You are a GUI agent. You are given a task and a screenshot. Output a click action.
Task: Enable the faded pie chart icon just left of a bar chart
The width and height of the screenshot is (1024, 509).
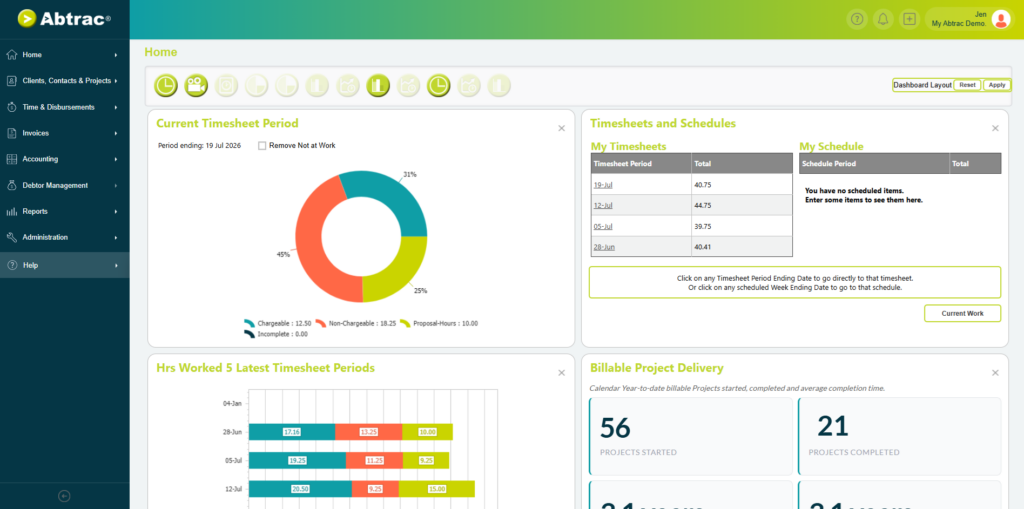(287, 86)
